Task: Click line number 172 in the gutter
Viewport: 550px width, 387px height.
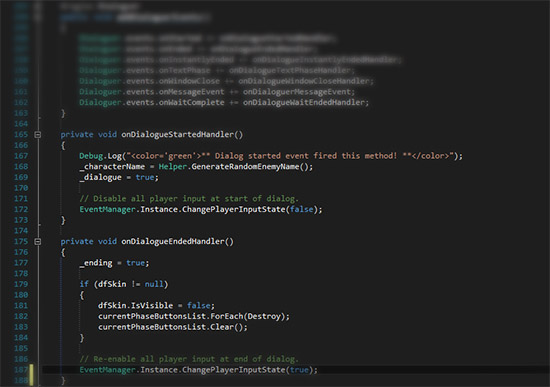Action: tap(21, 209)
